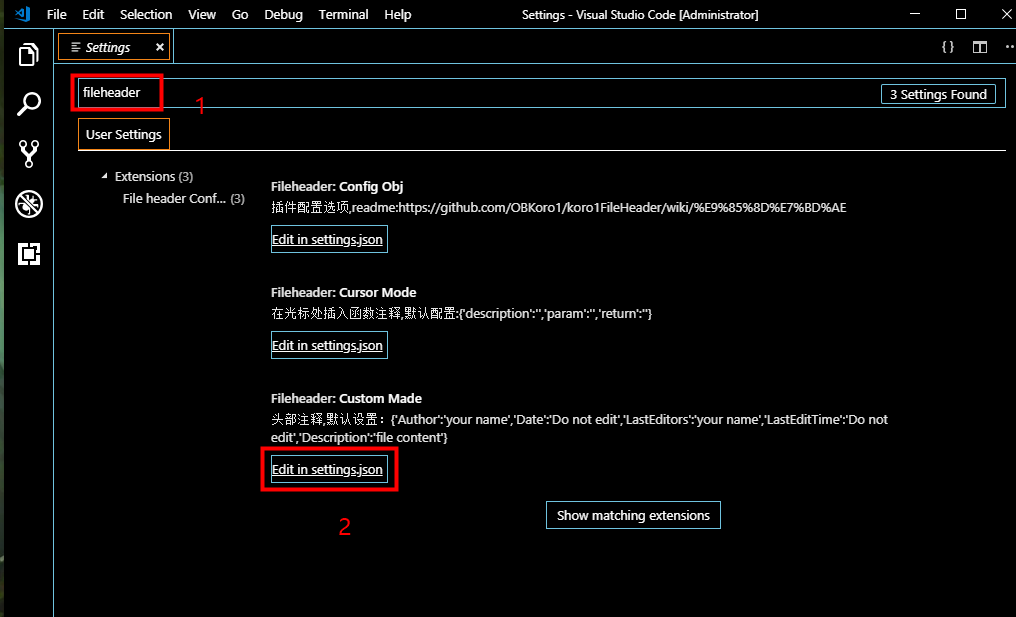Select the Settings editor tab
Screen dimensions: 1016x617
[114, 47]
